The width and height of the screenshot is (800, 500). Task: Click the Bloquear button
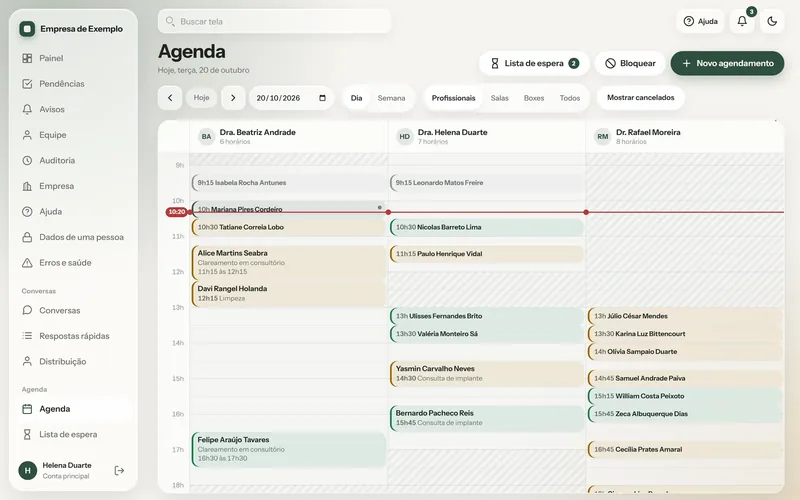click(x=630, y=63)
